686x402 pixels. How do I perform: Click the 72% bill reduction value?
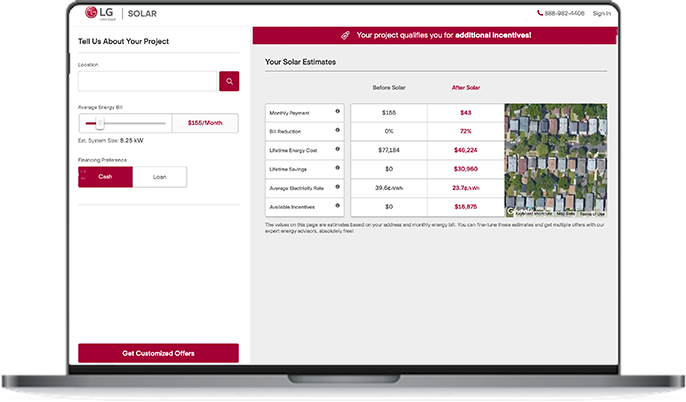pyautogui.click(x=466, y=131)
